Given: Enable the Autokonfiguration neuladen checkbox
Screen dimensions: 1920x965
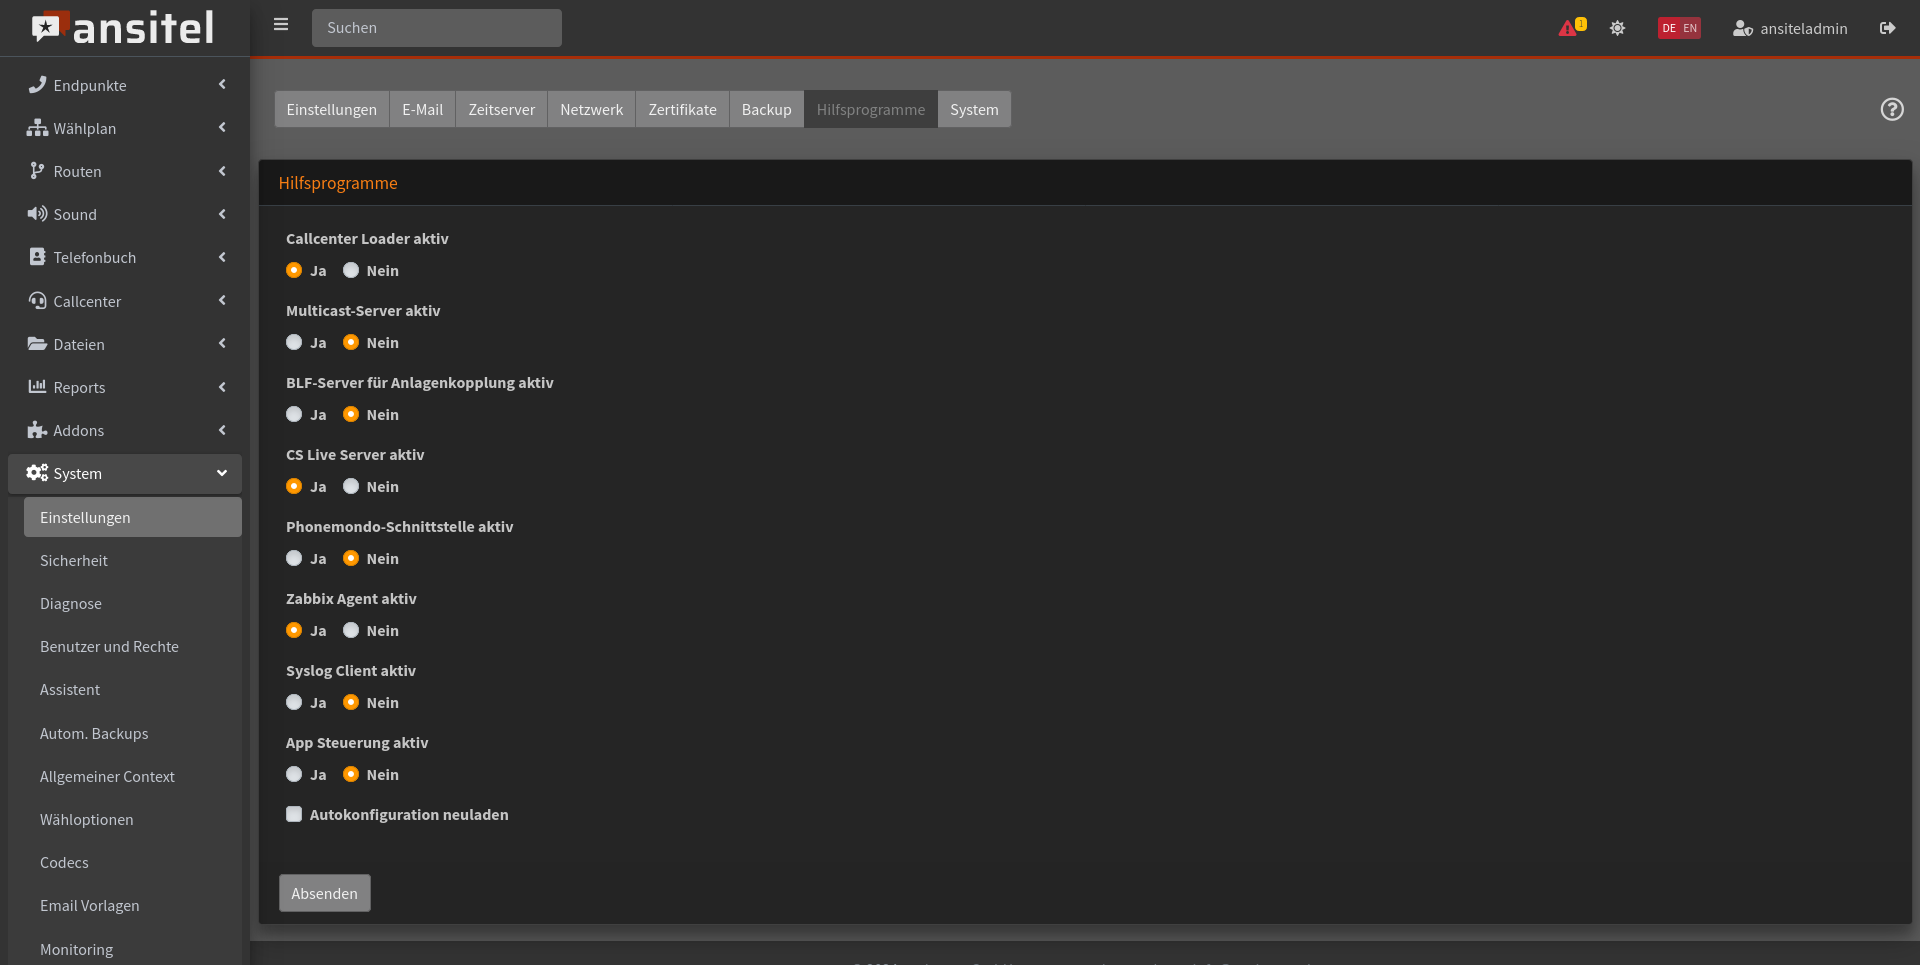Looking at the screenshot, I should coord(294,814).
